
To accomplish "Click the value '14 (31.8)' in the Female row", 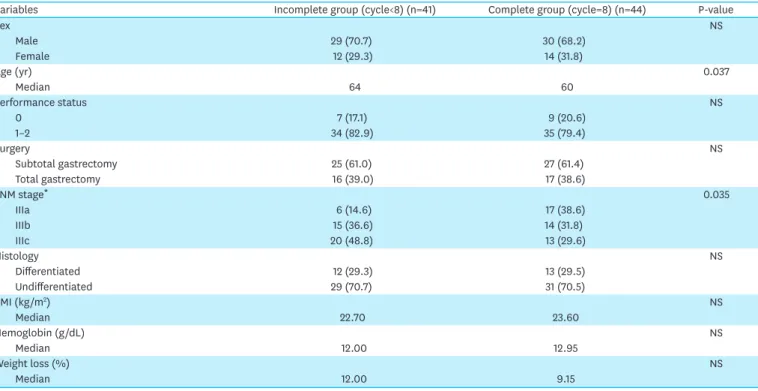I will point(563,57).
